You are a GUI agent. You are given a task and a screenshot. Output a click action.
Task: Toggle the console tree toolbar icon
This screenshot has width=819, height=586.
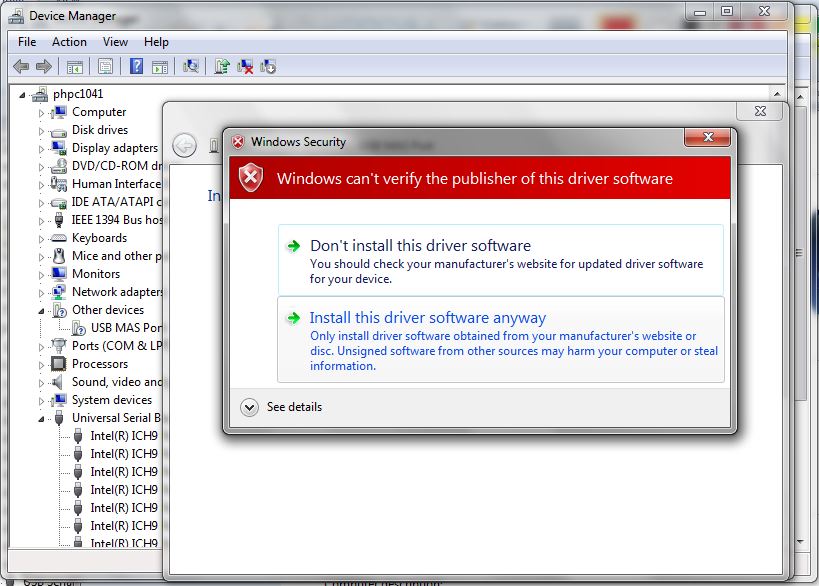(x=75, y=67)
